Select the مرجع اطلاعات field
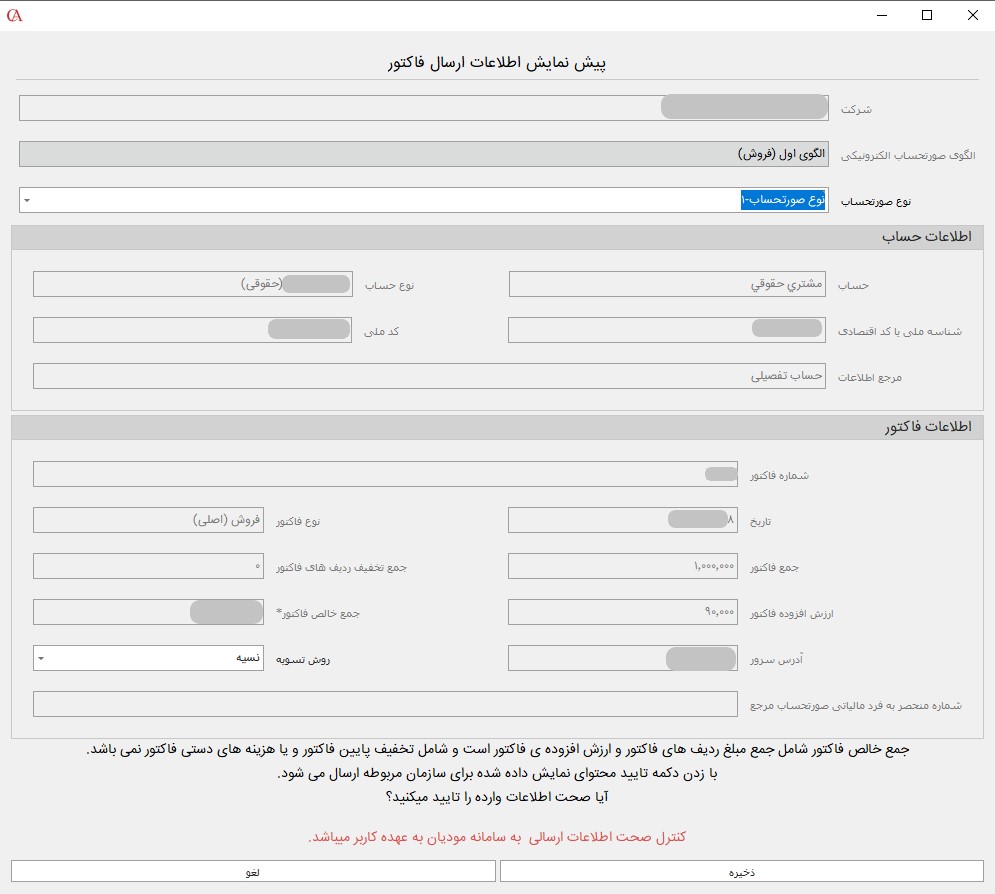This screenshot has width=995, height=894. 429,376
